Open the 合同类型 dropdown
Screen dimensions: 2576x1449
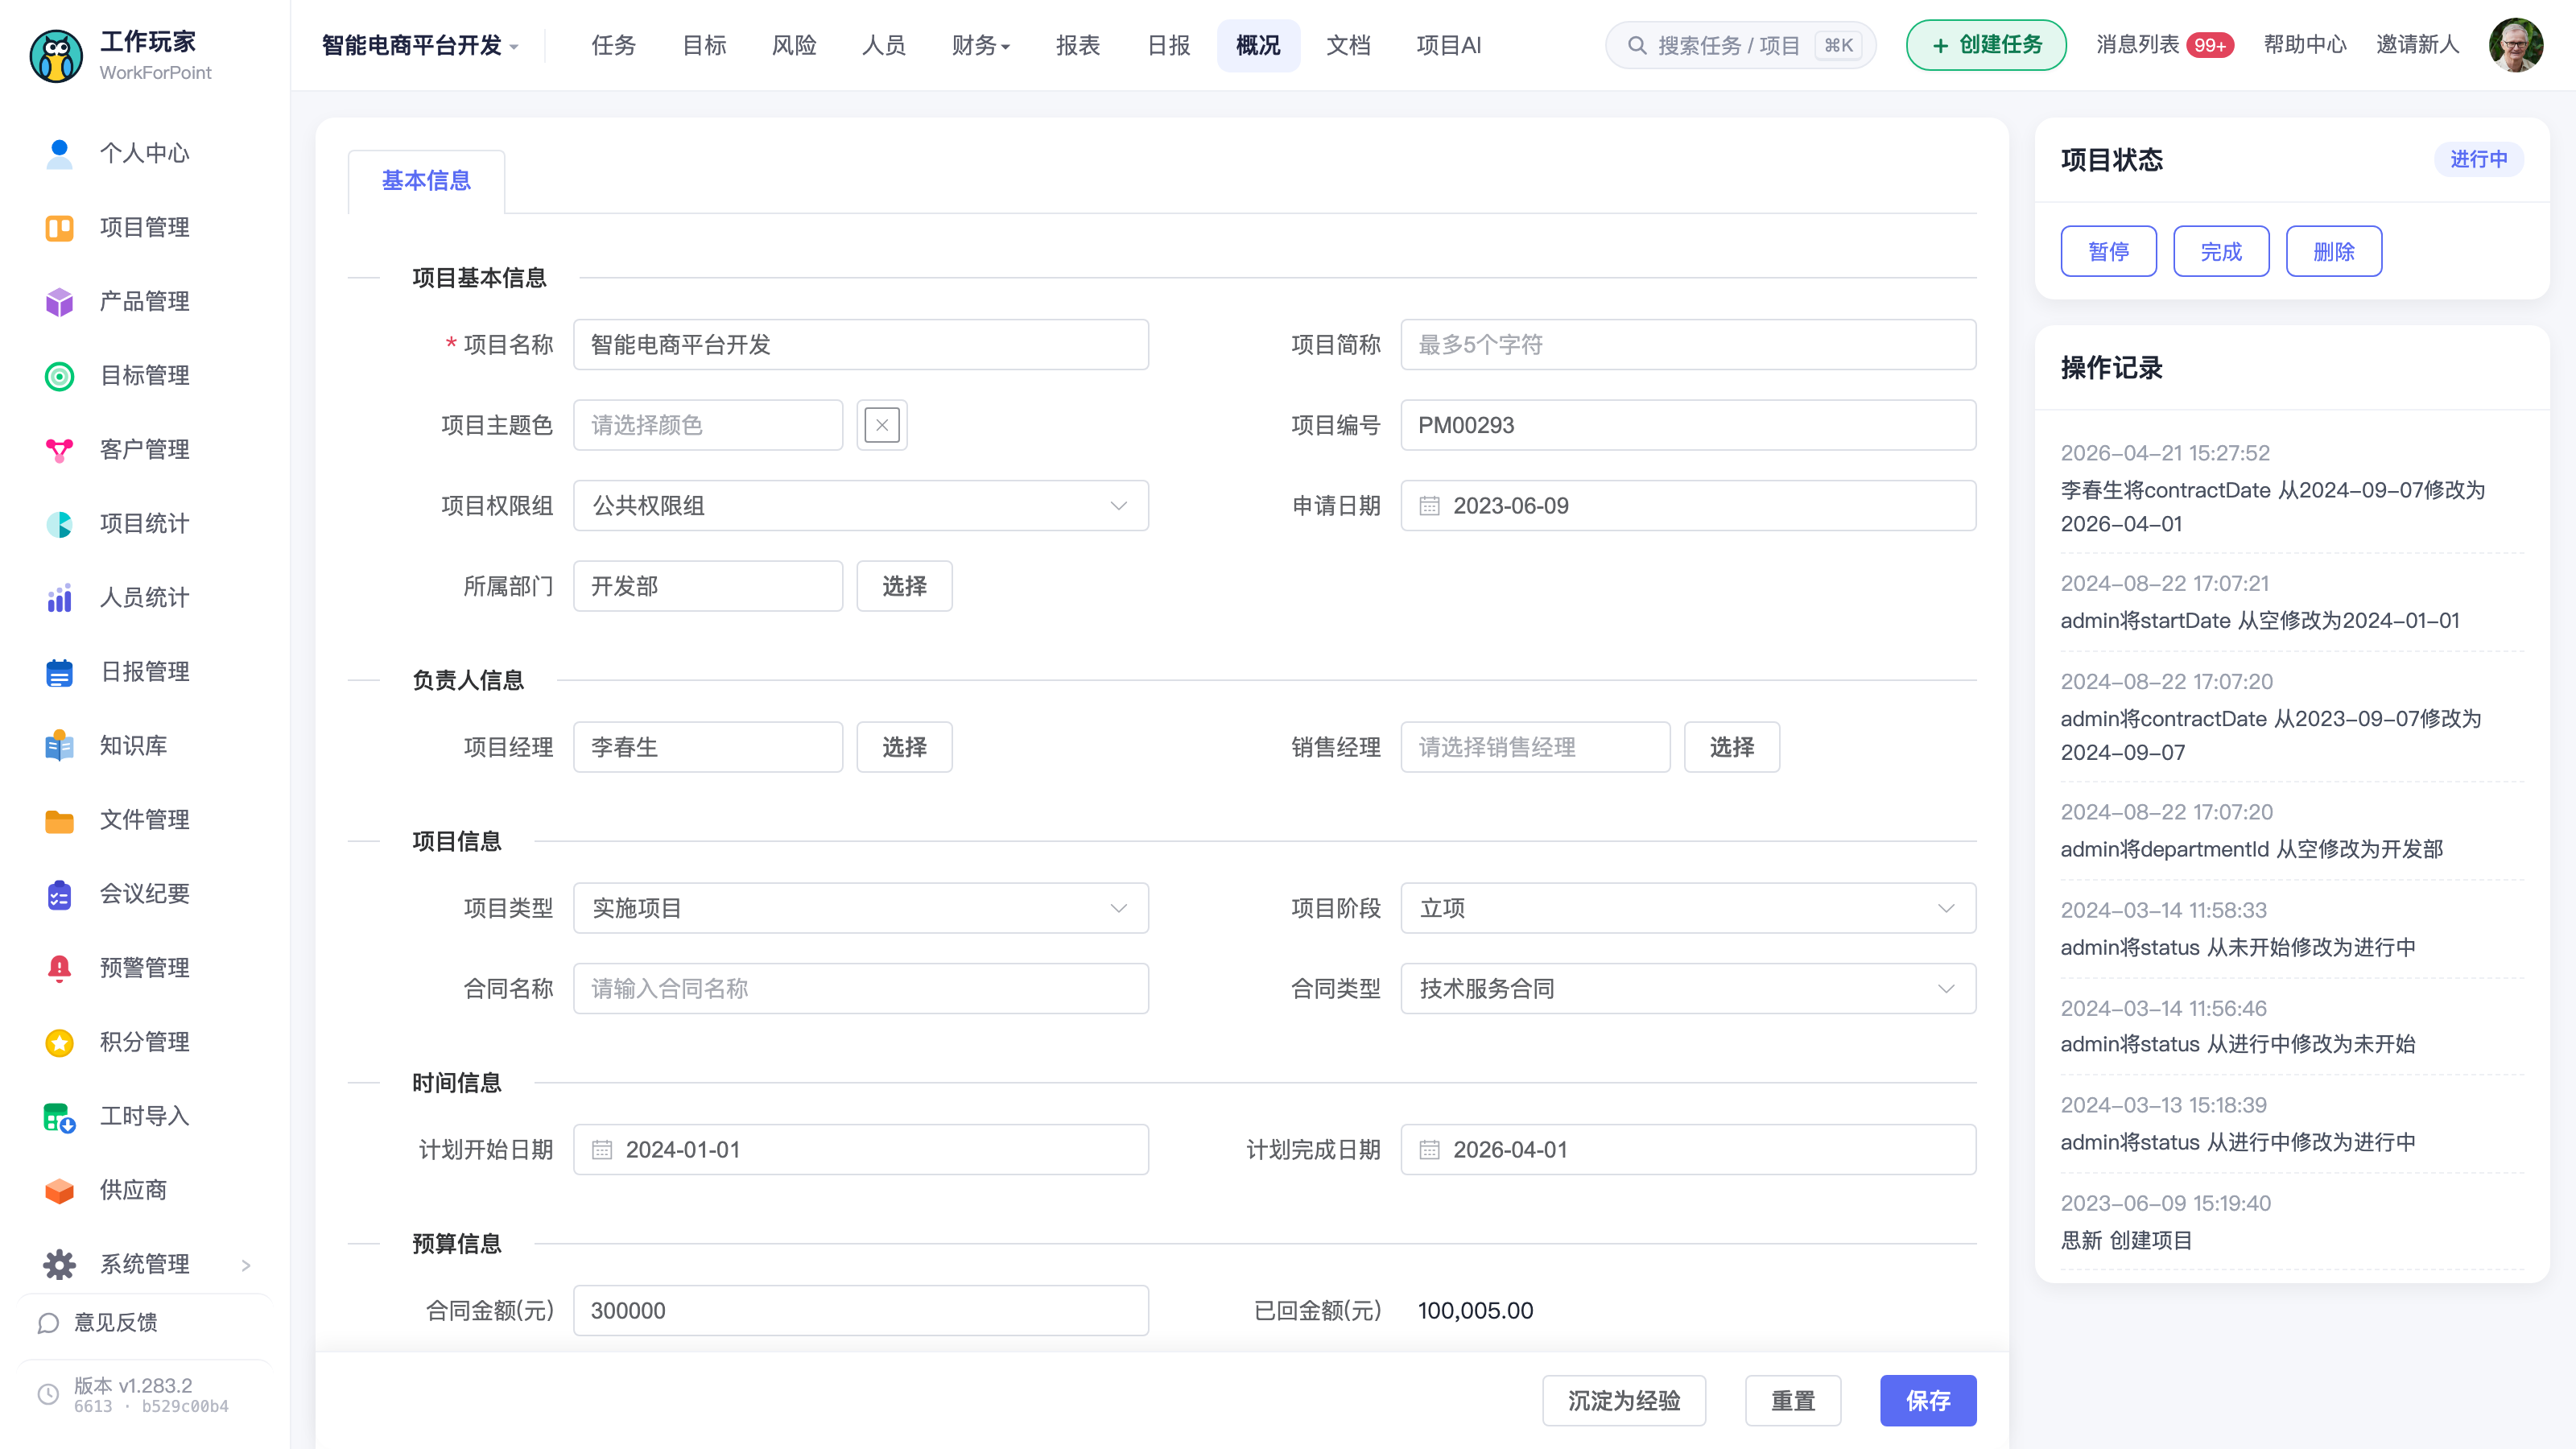click(x=1687, y=989)
